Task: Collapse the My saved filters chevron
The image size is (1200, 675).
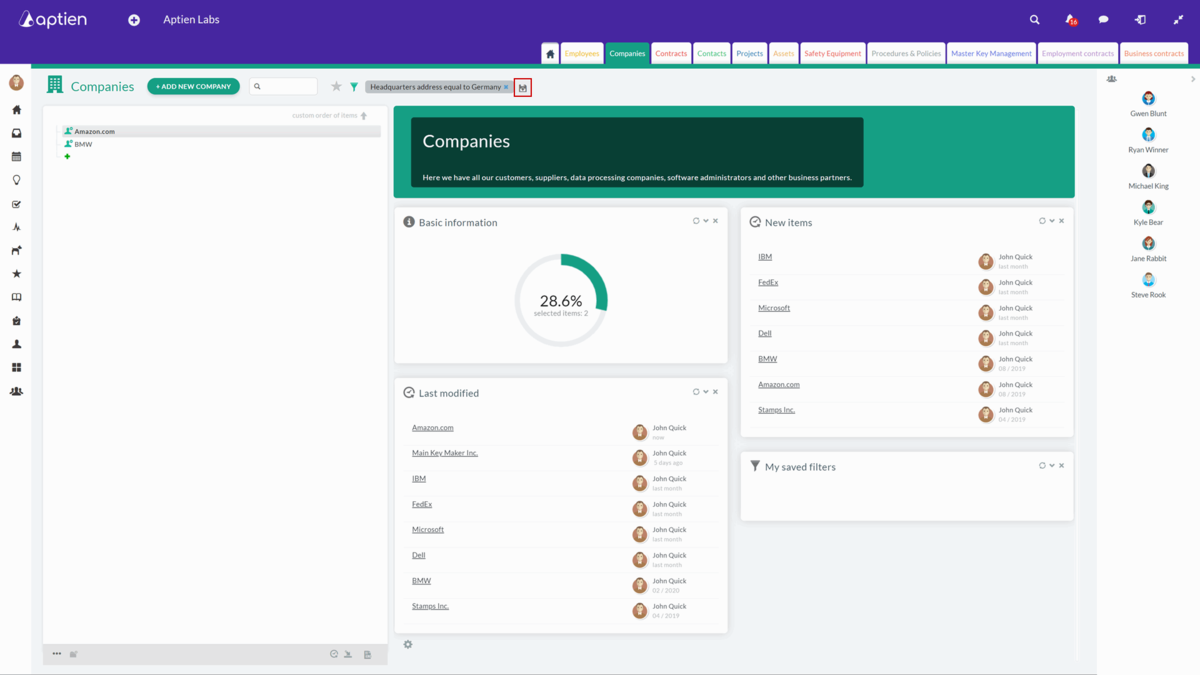Action: click(x=1052, y=466)
